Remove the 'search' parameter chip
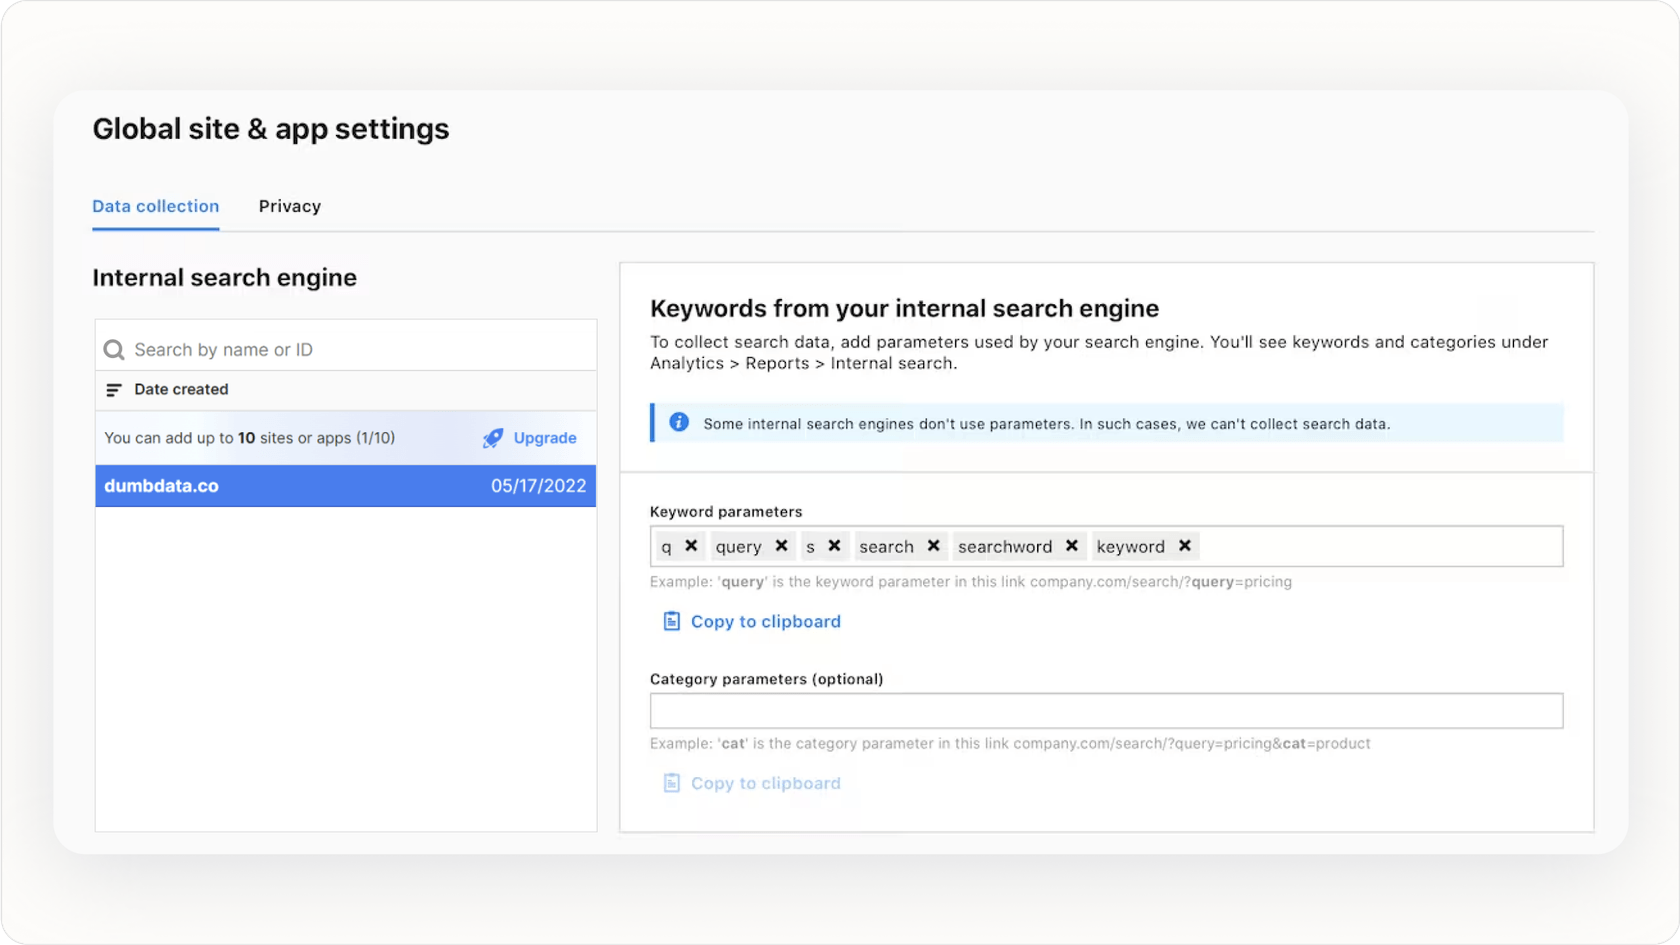Screen dimensions: 1680x945 pyautogui.click(x=932, y=546)
